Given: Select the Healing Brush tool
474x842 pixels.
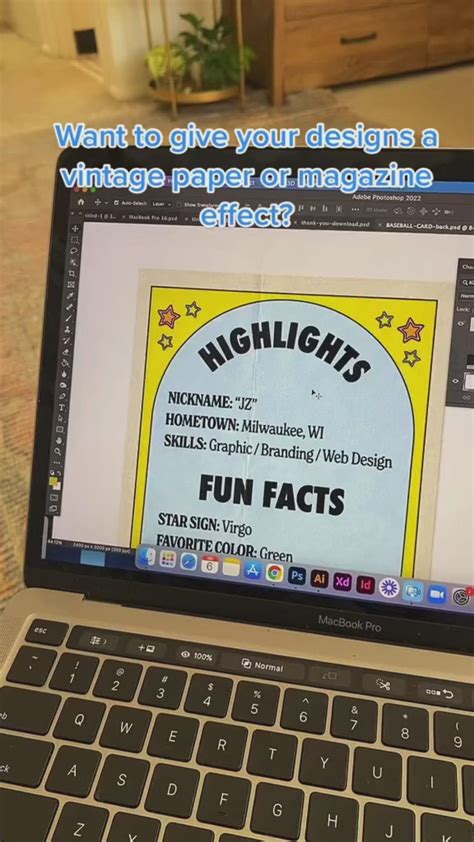Looking at the screenshot, I should [x=69, y=307].
